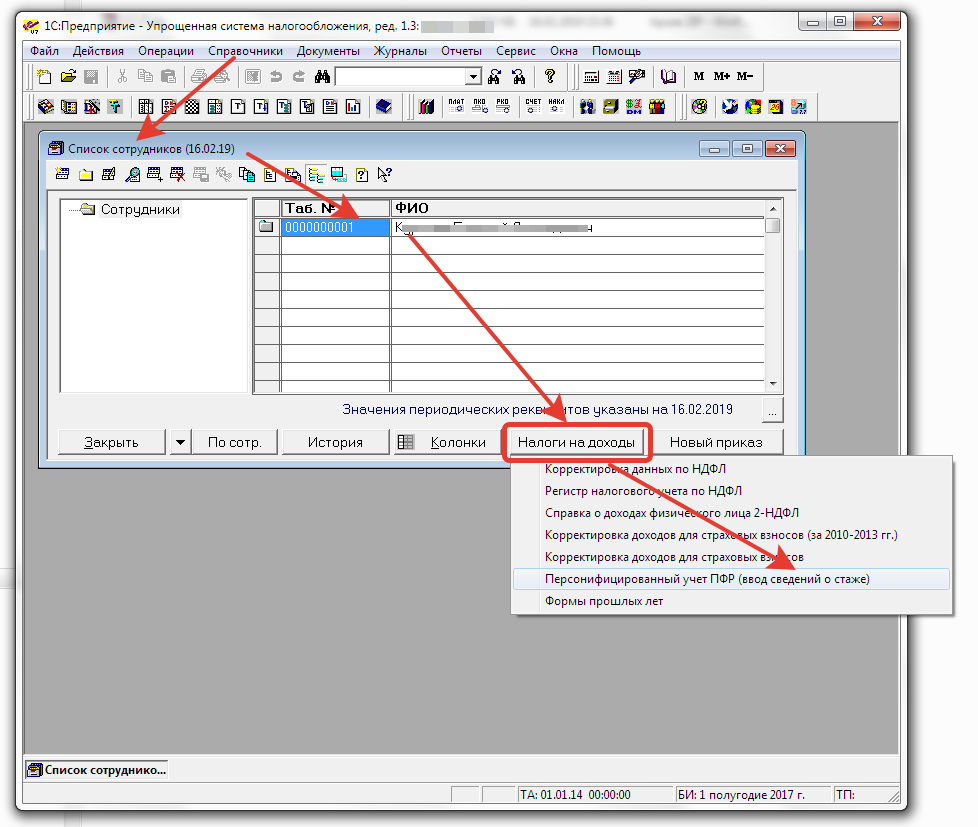Click the M+ memory add button
The height and width of the screenshot is (827, 978).
[722, 77]
